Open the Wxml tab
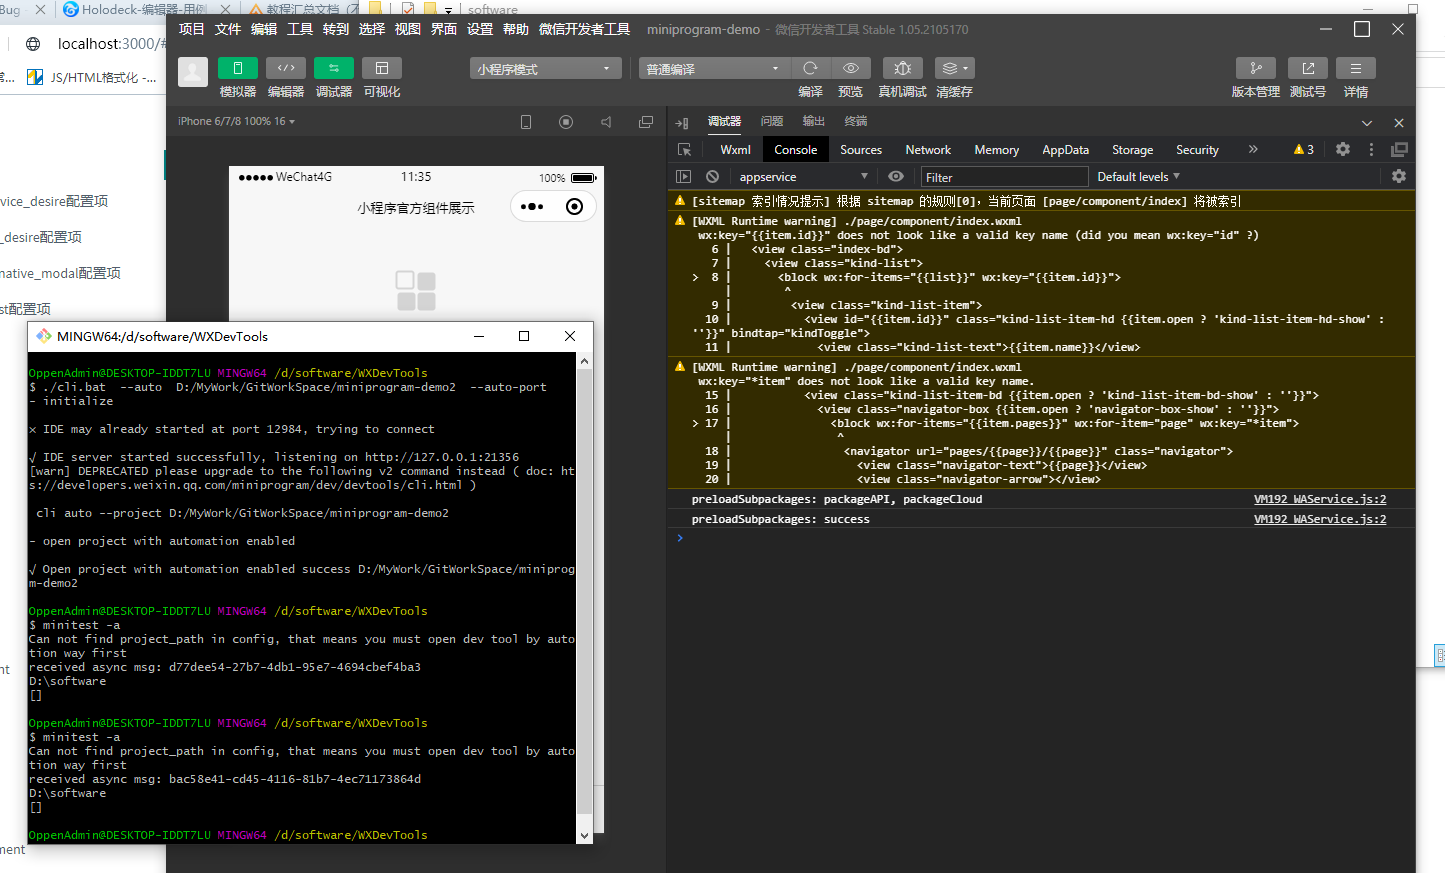The height and width of the screenshot is (873, 1445). [x=735, y=150]
